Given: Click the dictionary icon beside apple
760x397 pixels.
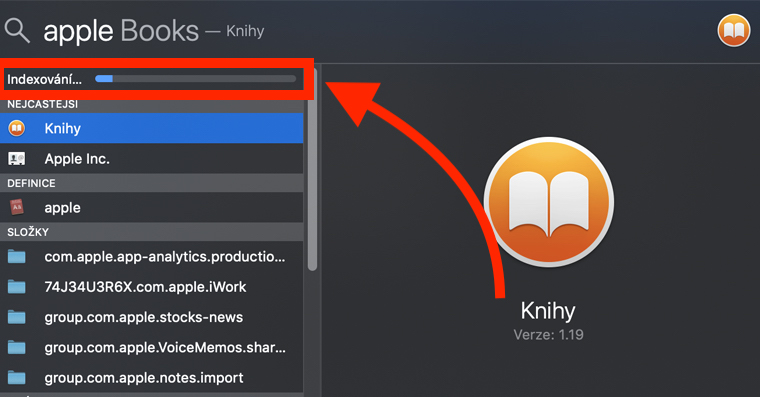Looking at the screenshot, I should (17, 207).
